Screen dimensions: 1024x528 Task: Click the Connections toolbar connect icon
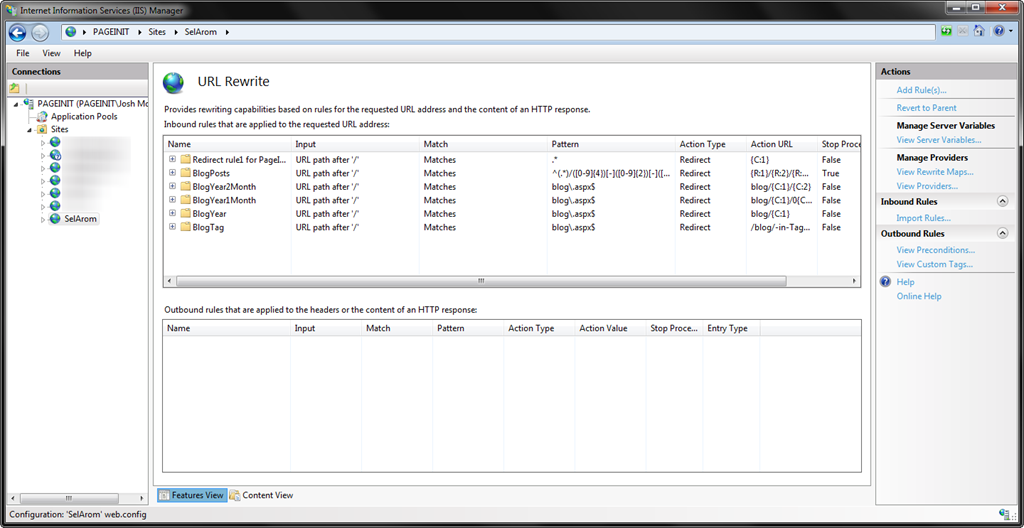click(x=15, y=89)
